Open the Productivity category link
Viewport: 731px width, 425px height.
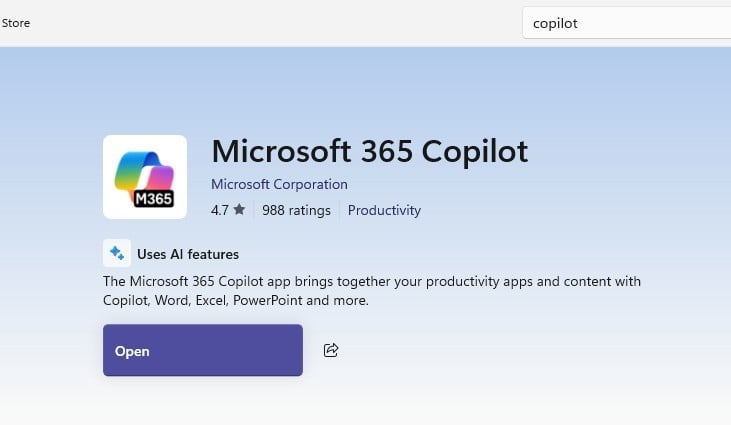tap(384, 210)
